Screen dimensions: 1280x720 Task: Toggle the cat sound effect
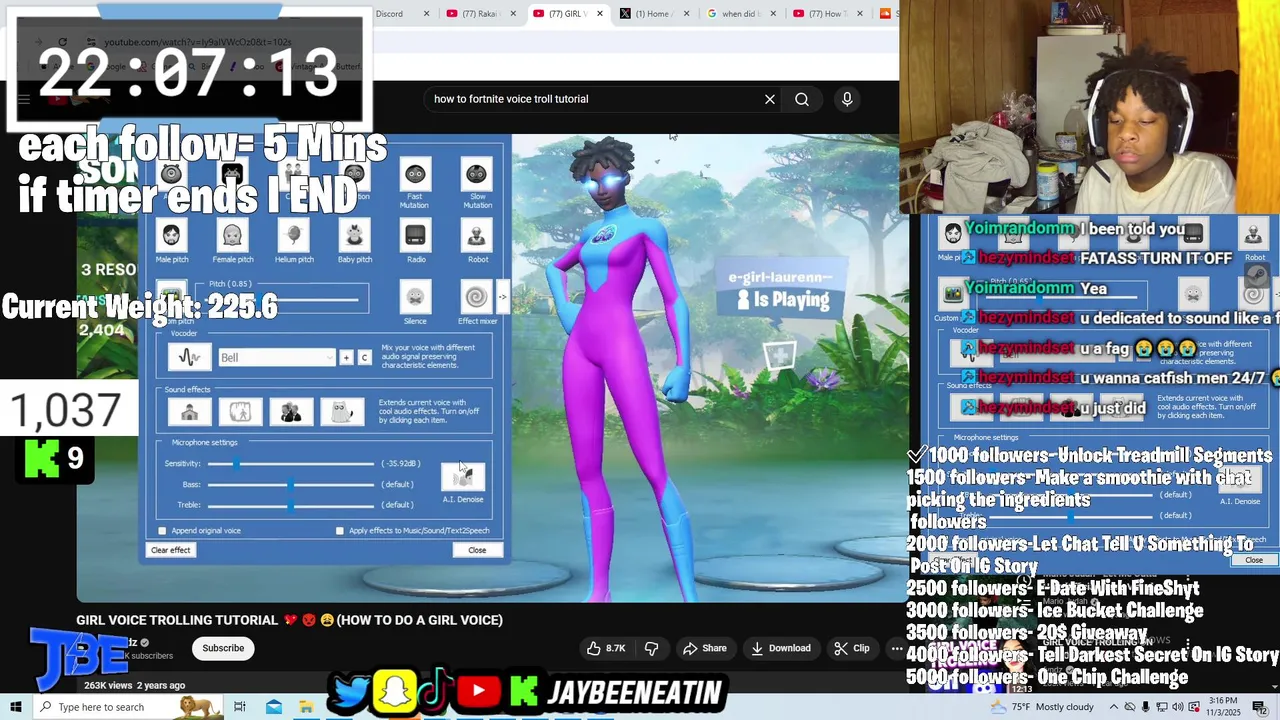[342, 412]
